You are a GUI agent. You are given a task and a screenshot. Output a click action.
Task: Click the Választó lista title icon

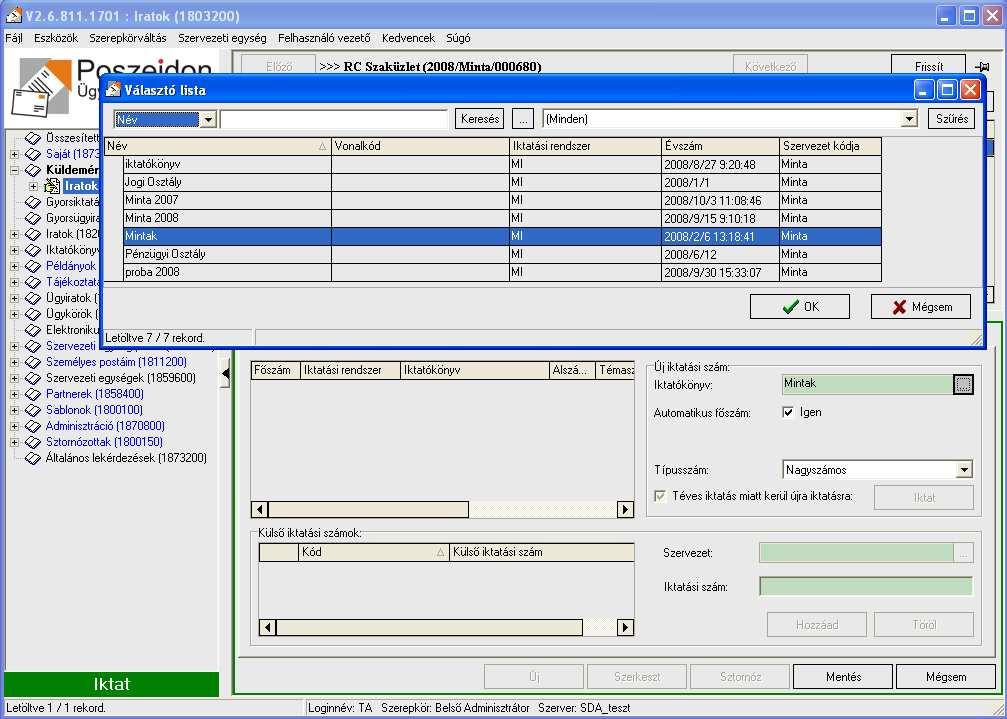[x=114, y=89]
